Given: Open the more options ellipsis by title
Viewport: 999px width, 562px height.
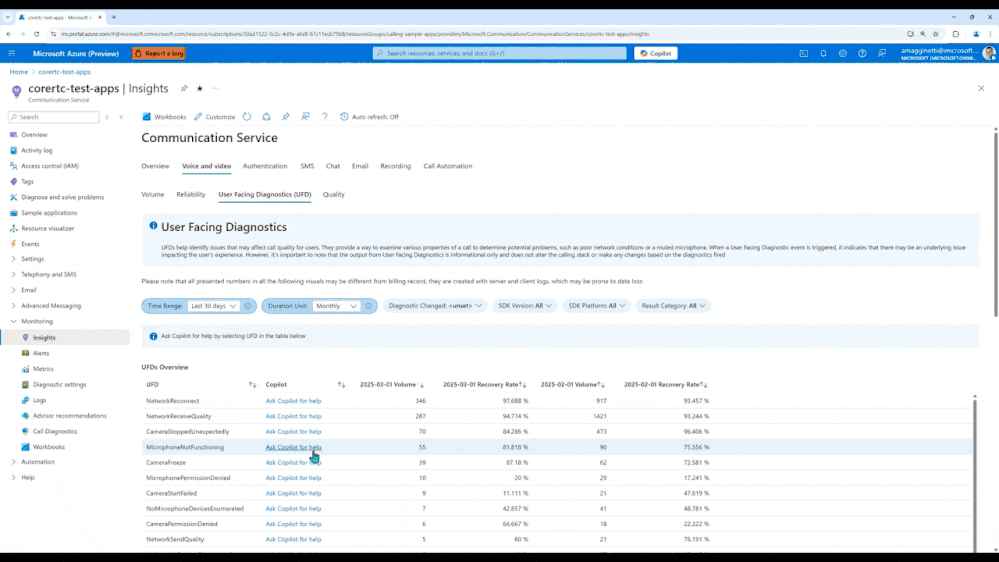Looking at the screenshot, I should click(215, 89).
